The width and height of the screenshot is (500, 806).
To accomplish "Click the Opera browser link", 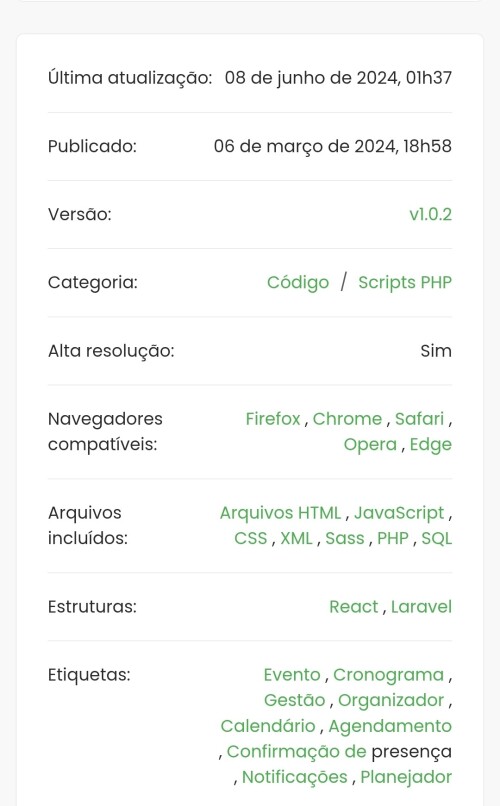I will coord(370,445).
